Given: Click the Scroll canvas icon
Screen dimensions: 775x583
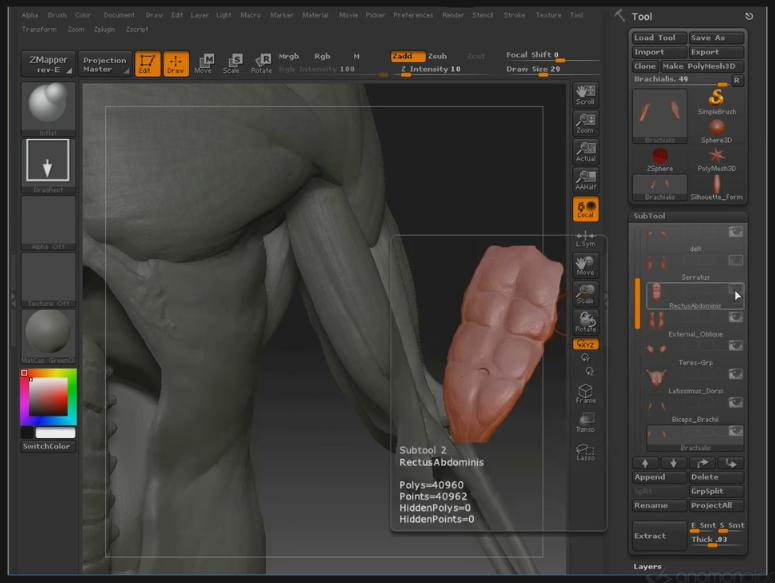Looking at the screenshot, I should [x=585, y=94].
